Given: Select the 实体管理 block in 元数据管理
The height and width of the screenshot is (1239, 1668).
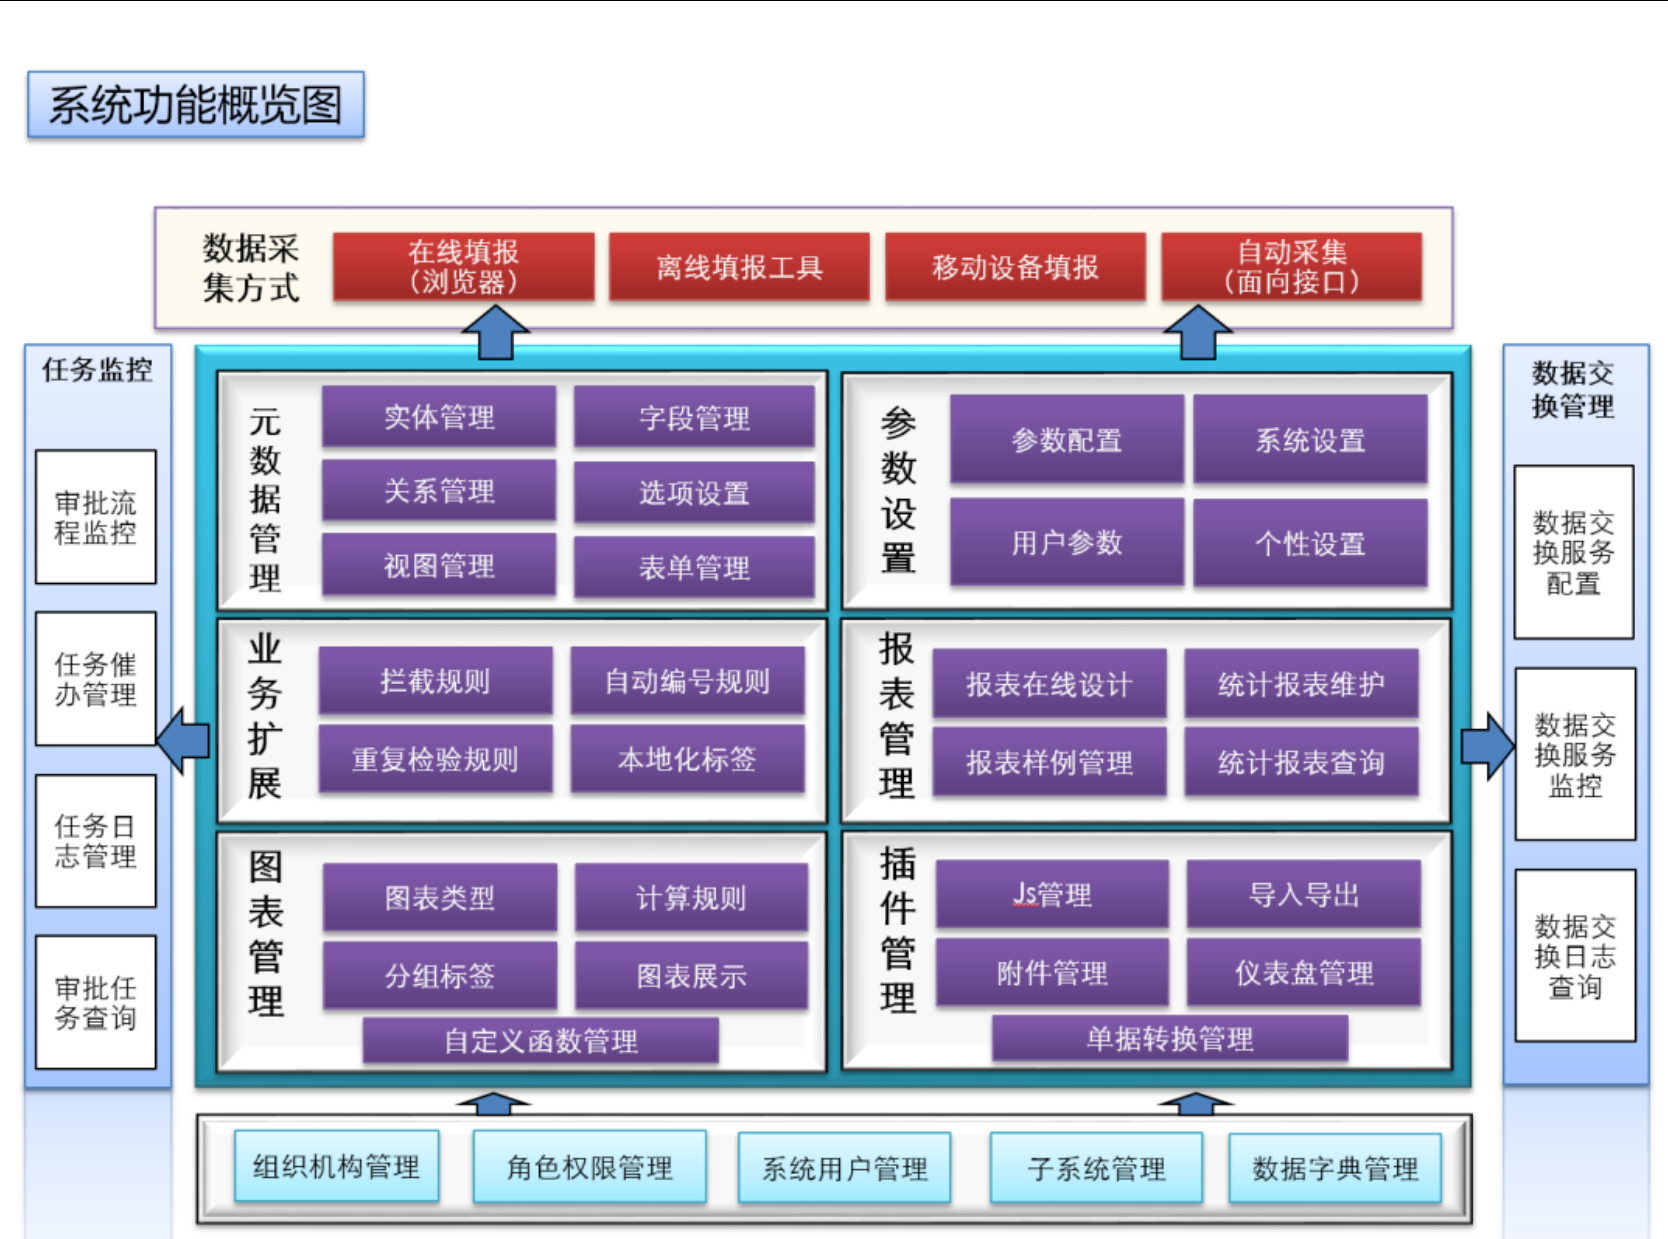Looking at the screenshot, I should (x=438, y=417).
